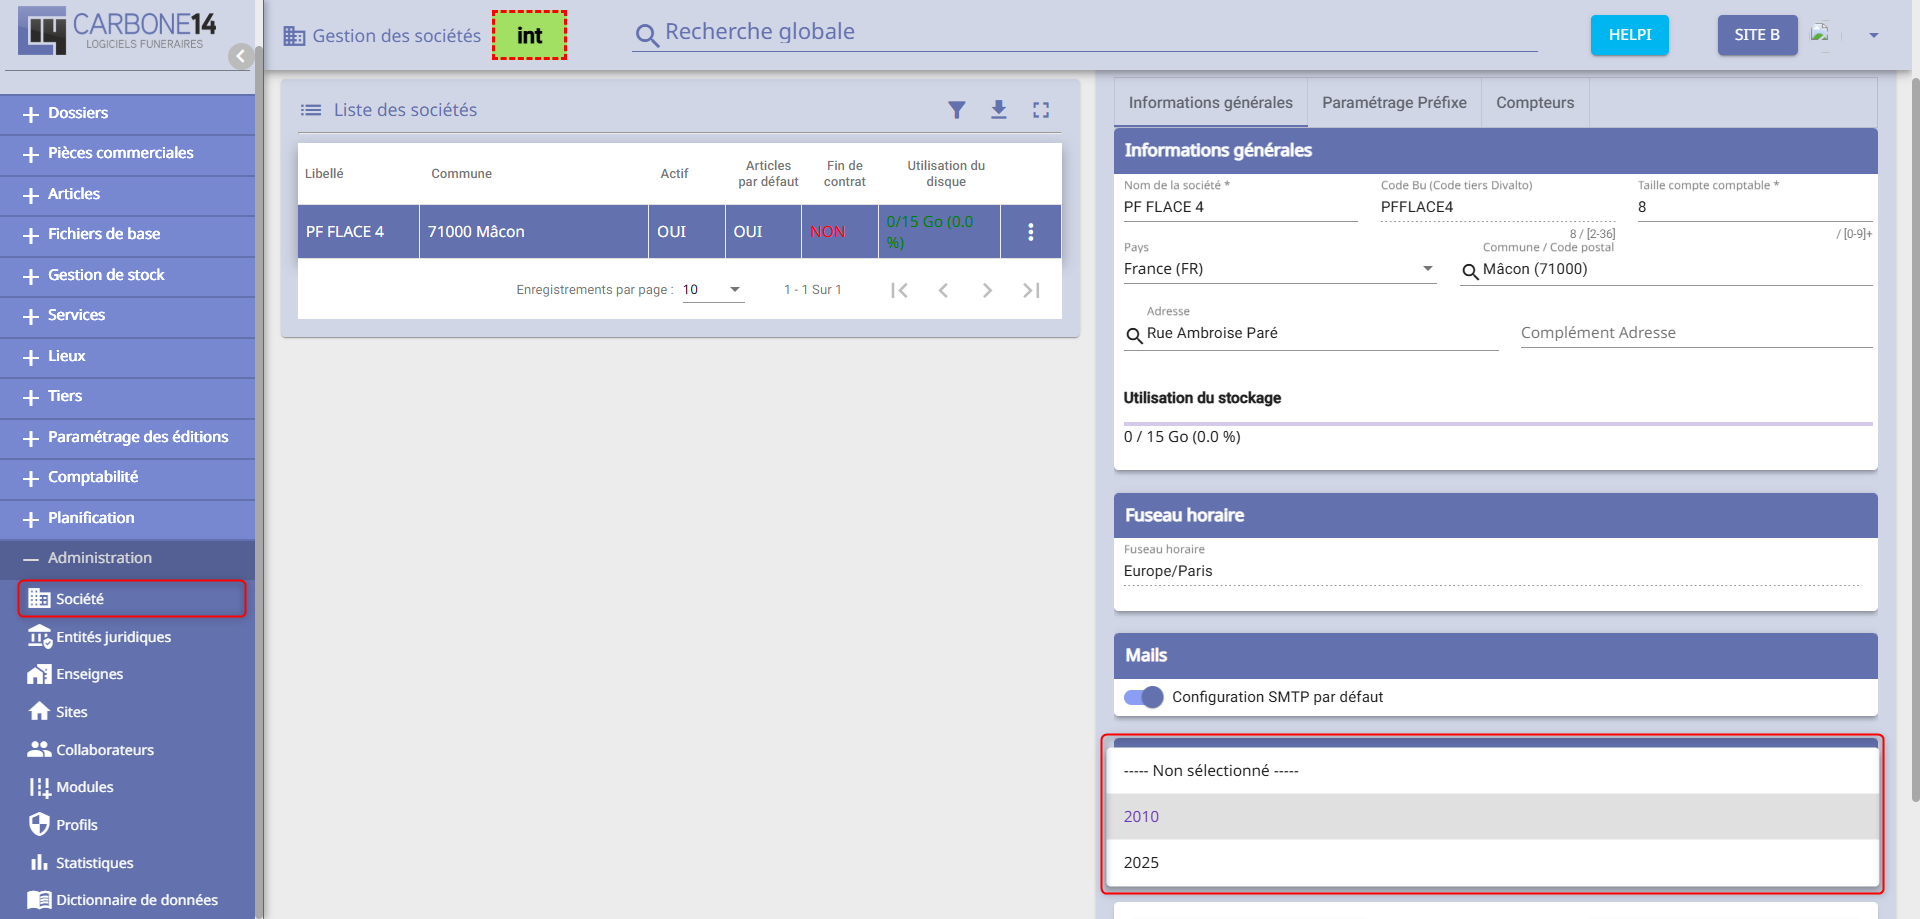
Task: Open the Pays dropdown France (FR)
Action: (x=1280, y=269)
